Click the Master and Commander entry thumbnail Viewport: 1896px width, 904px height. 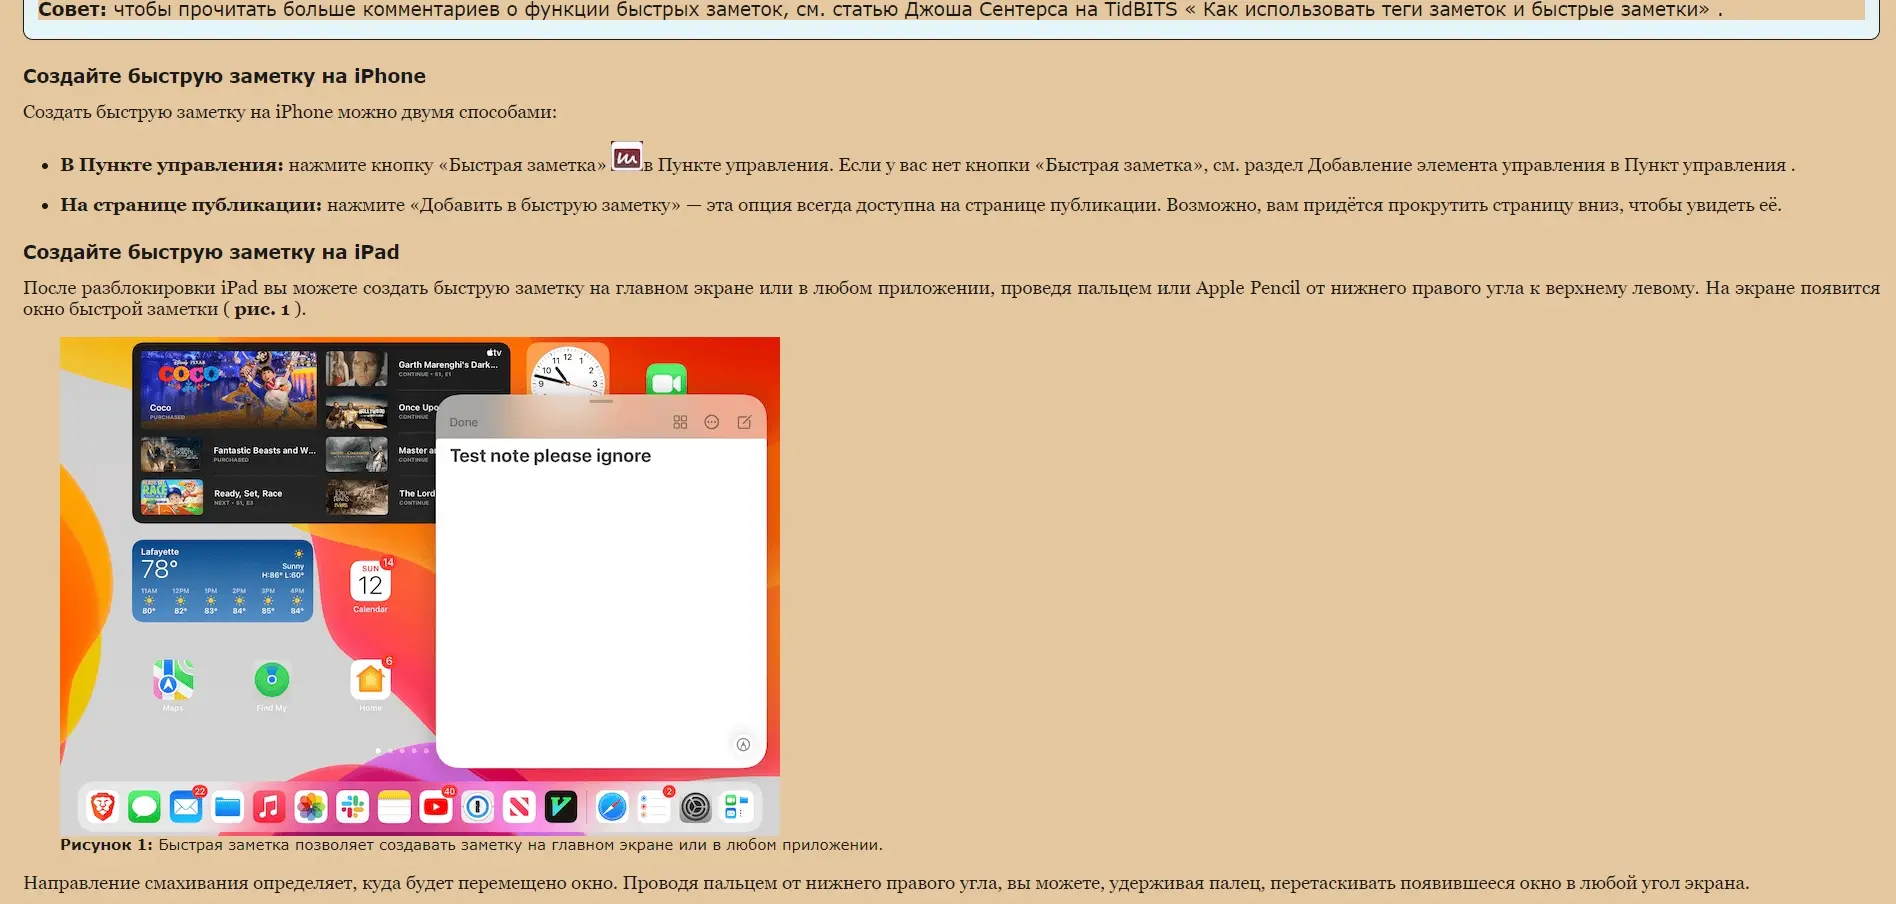pyautogui.click(x=357, y=454)
